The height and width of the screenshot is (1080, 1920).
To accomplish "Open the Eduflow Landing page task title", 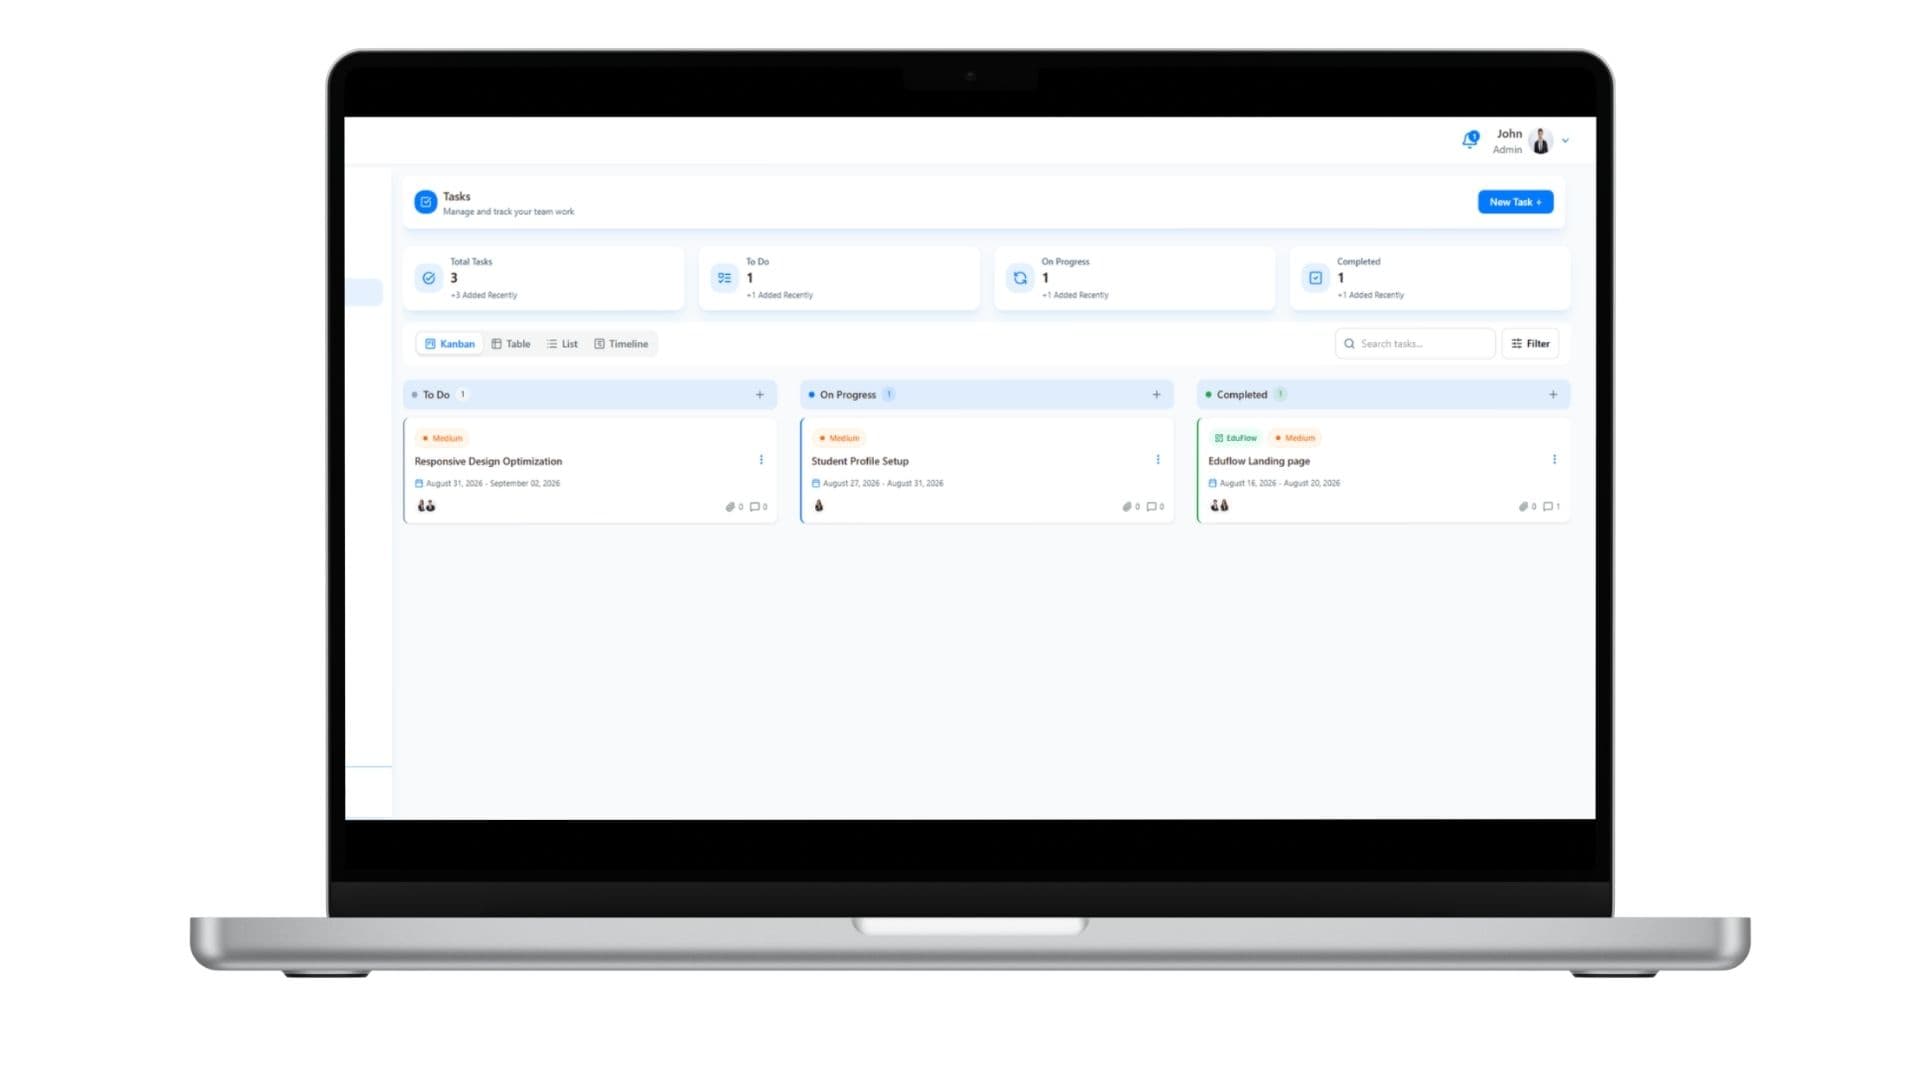I will (x=1259, y=462).
